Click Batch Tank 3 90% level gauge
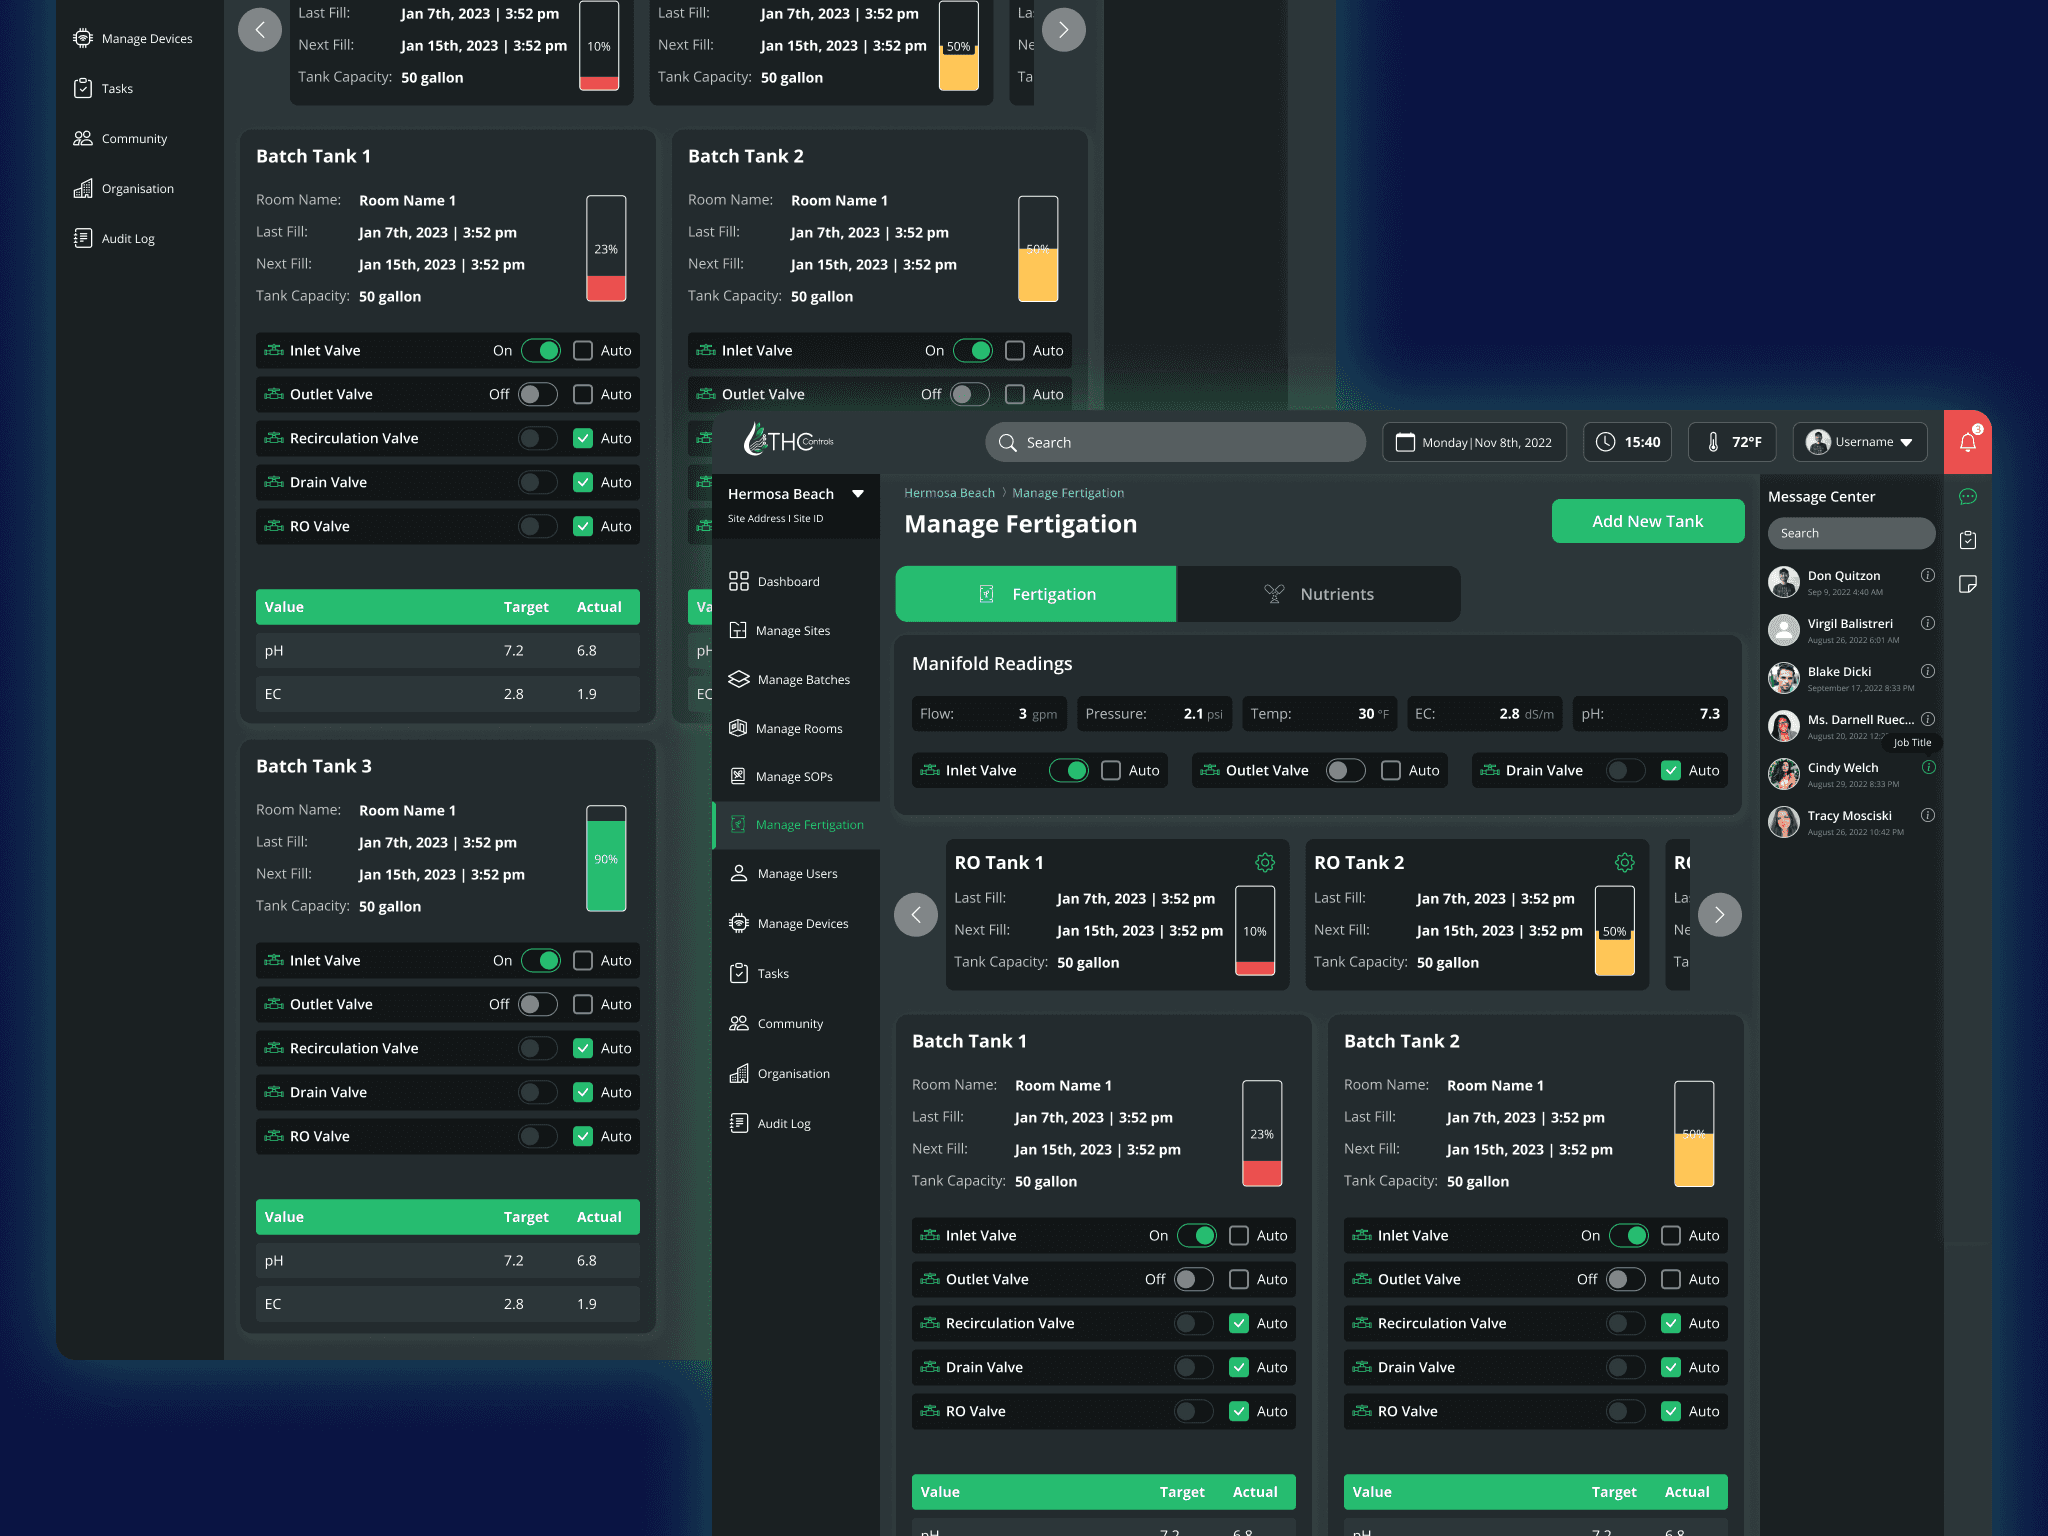The width and height of the screenshot is (2048, 1536). 606,858
